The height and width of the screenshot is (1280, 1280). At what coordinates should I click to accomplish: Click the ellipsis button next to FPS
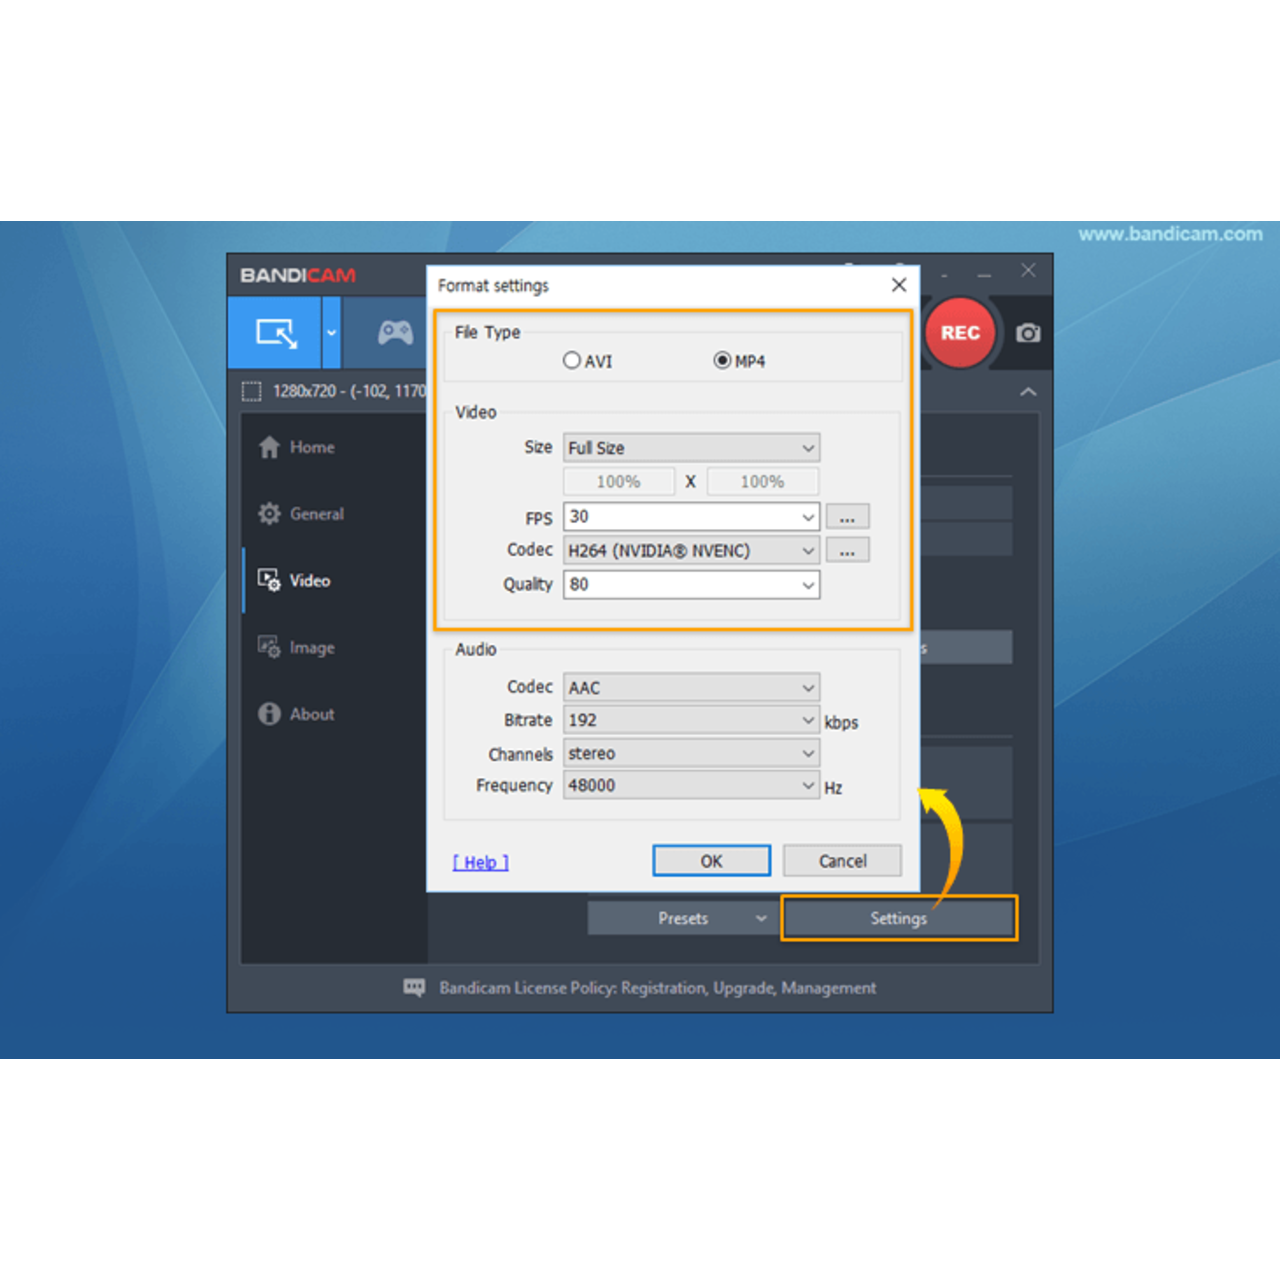point(848,518)
